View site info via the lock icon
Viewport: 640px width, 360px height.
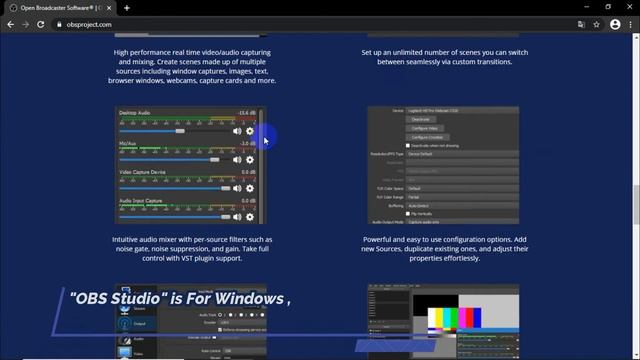click(x=59, y=24)
